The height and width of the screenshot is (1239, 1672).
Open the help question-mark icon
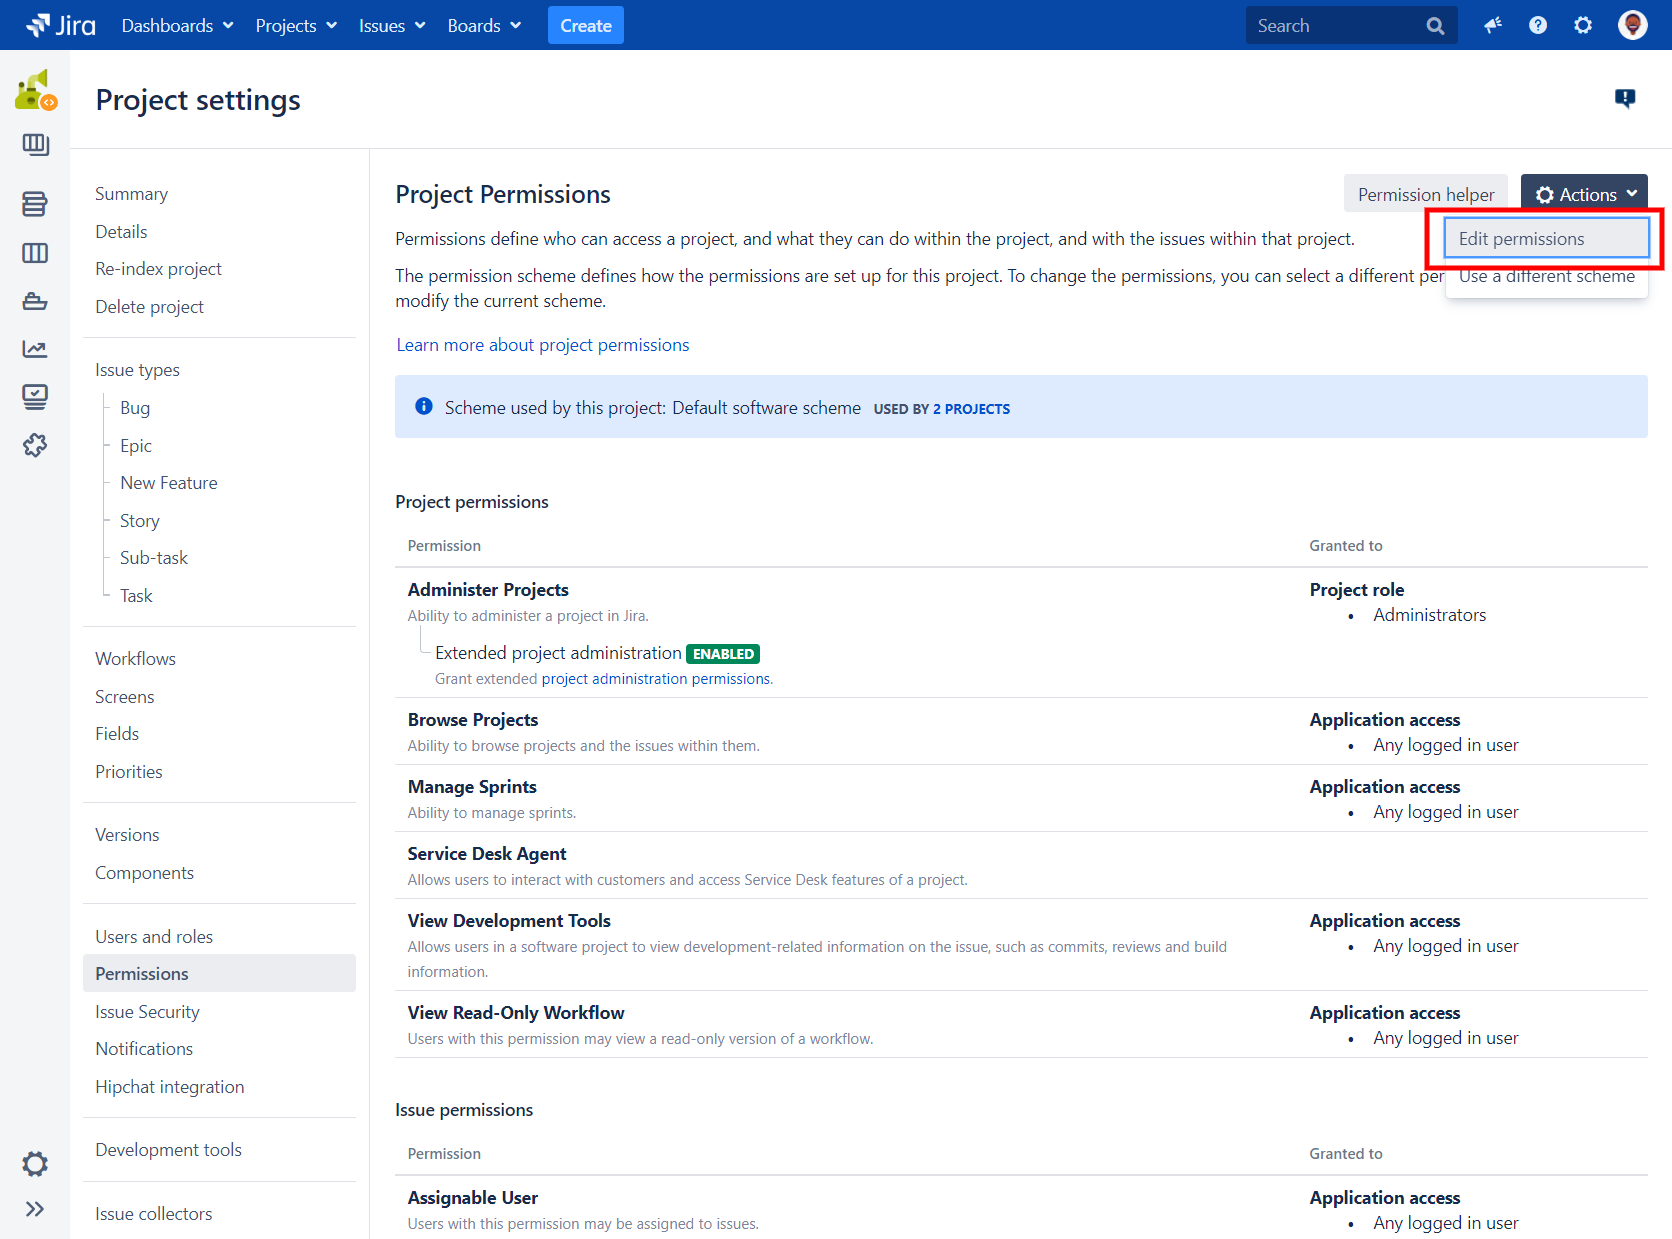point(1537,25)
